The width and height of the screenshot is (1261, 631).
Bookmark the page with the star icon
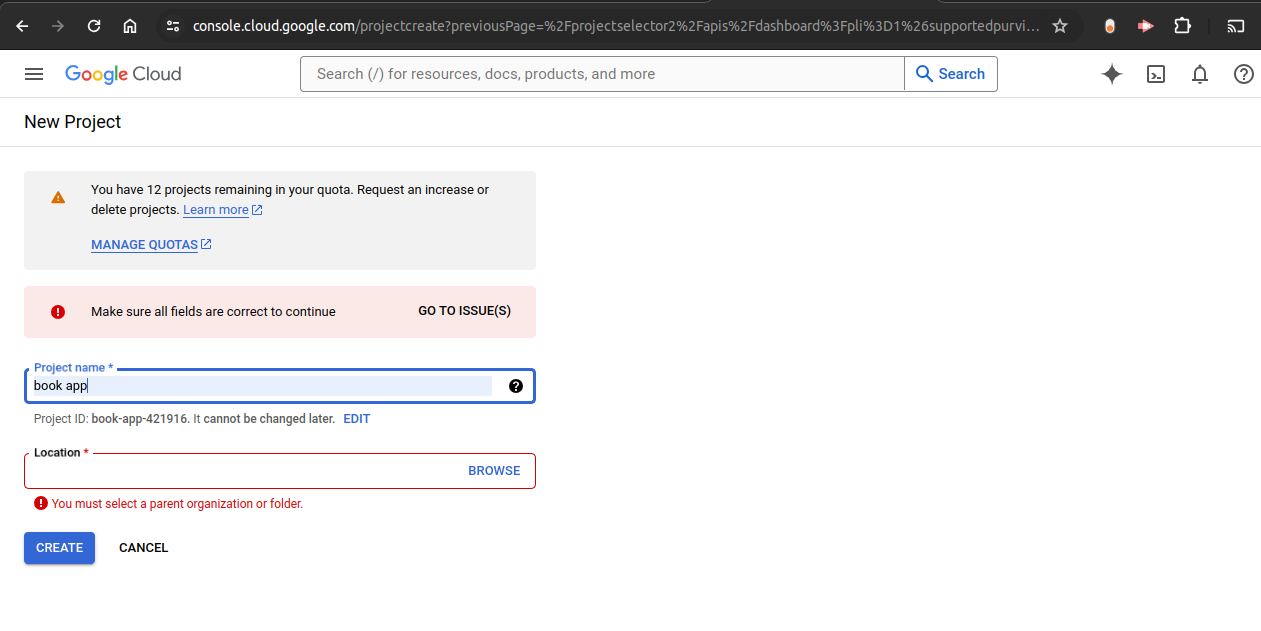(x=1059, y=25)
